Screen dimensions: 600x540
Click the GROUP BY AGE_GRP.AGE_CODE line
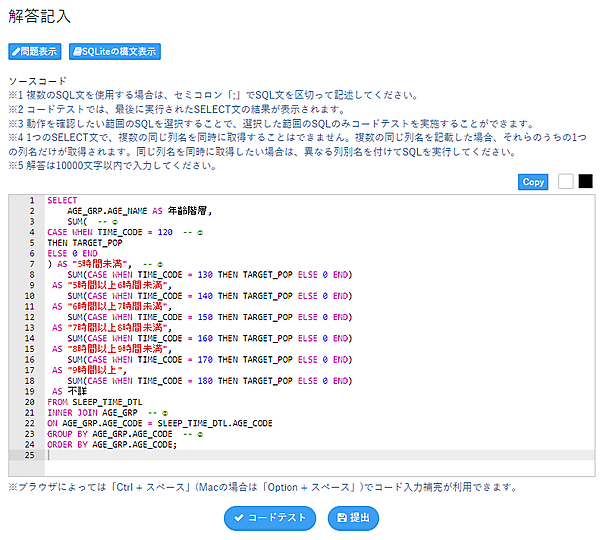(110, 433)
